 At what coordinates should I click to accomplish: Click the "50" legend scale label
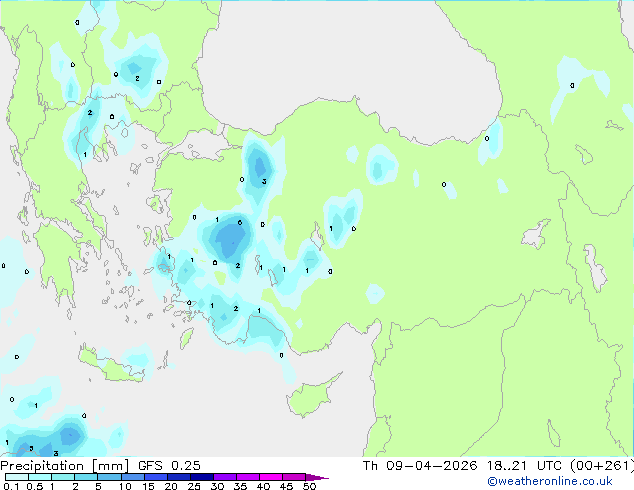pyautogui.click(x=309, y=486)
